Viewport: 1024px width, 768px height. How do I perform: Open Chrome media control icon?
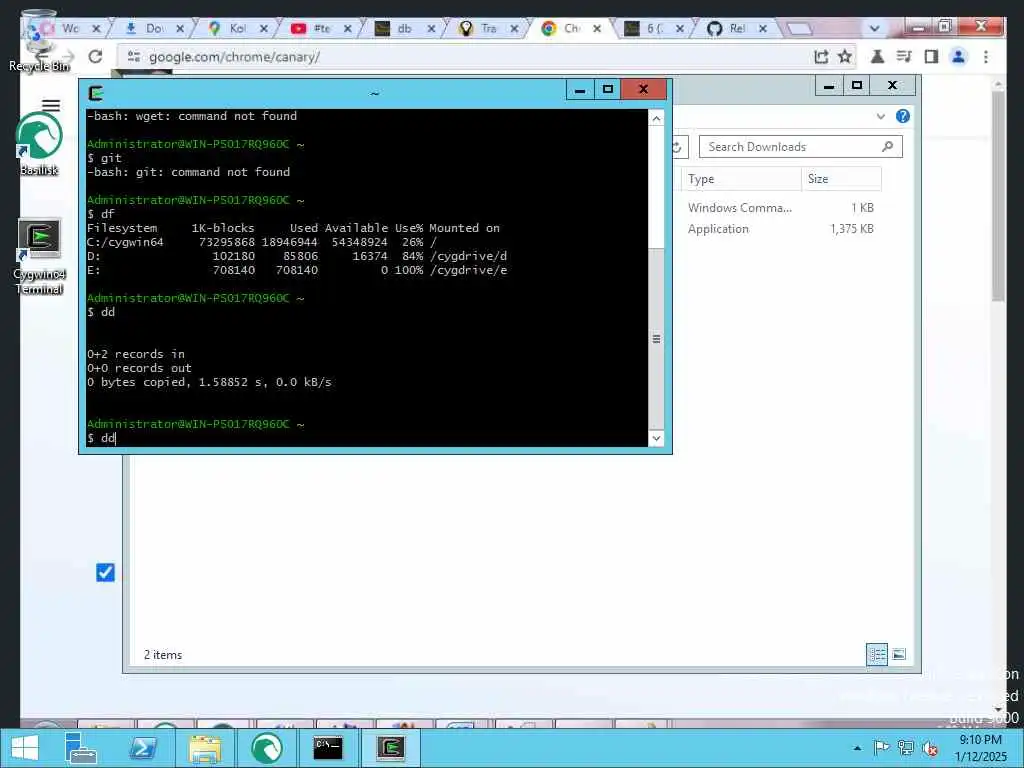[904, 57]
